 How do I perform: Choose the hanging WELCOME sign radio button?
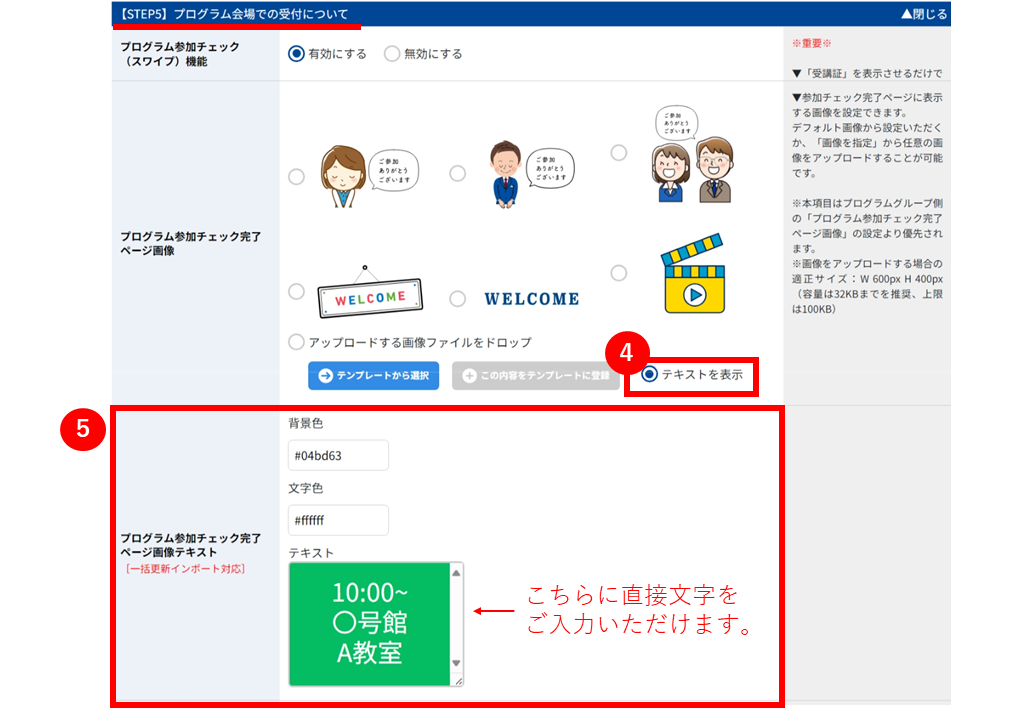click(296, 291)
